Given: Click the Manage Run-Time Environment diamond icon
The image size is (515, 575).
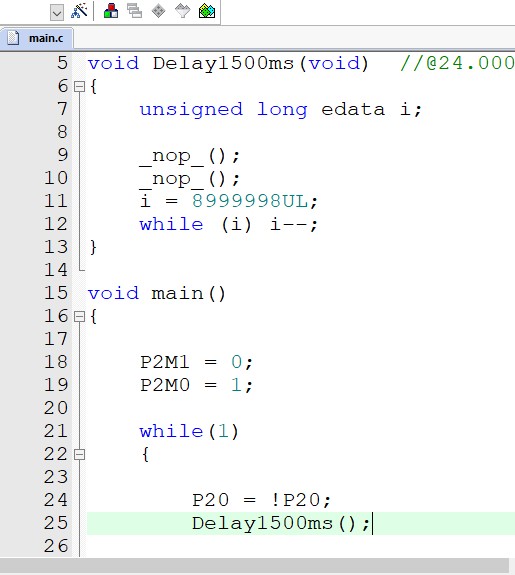Looking at the screenshot, I should pos(158,11).
